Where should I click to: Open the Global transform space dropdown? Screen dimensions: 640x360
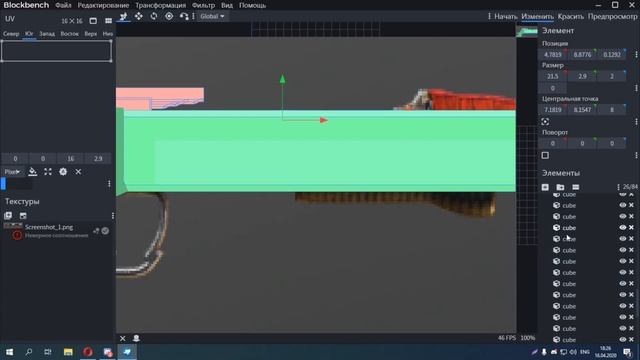coord(212,16)
